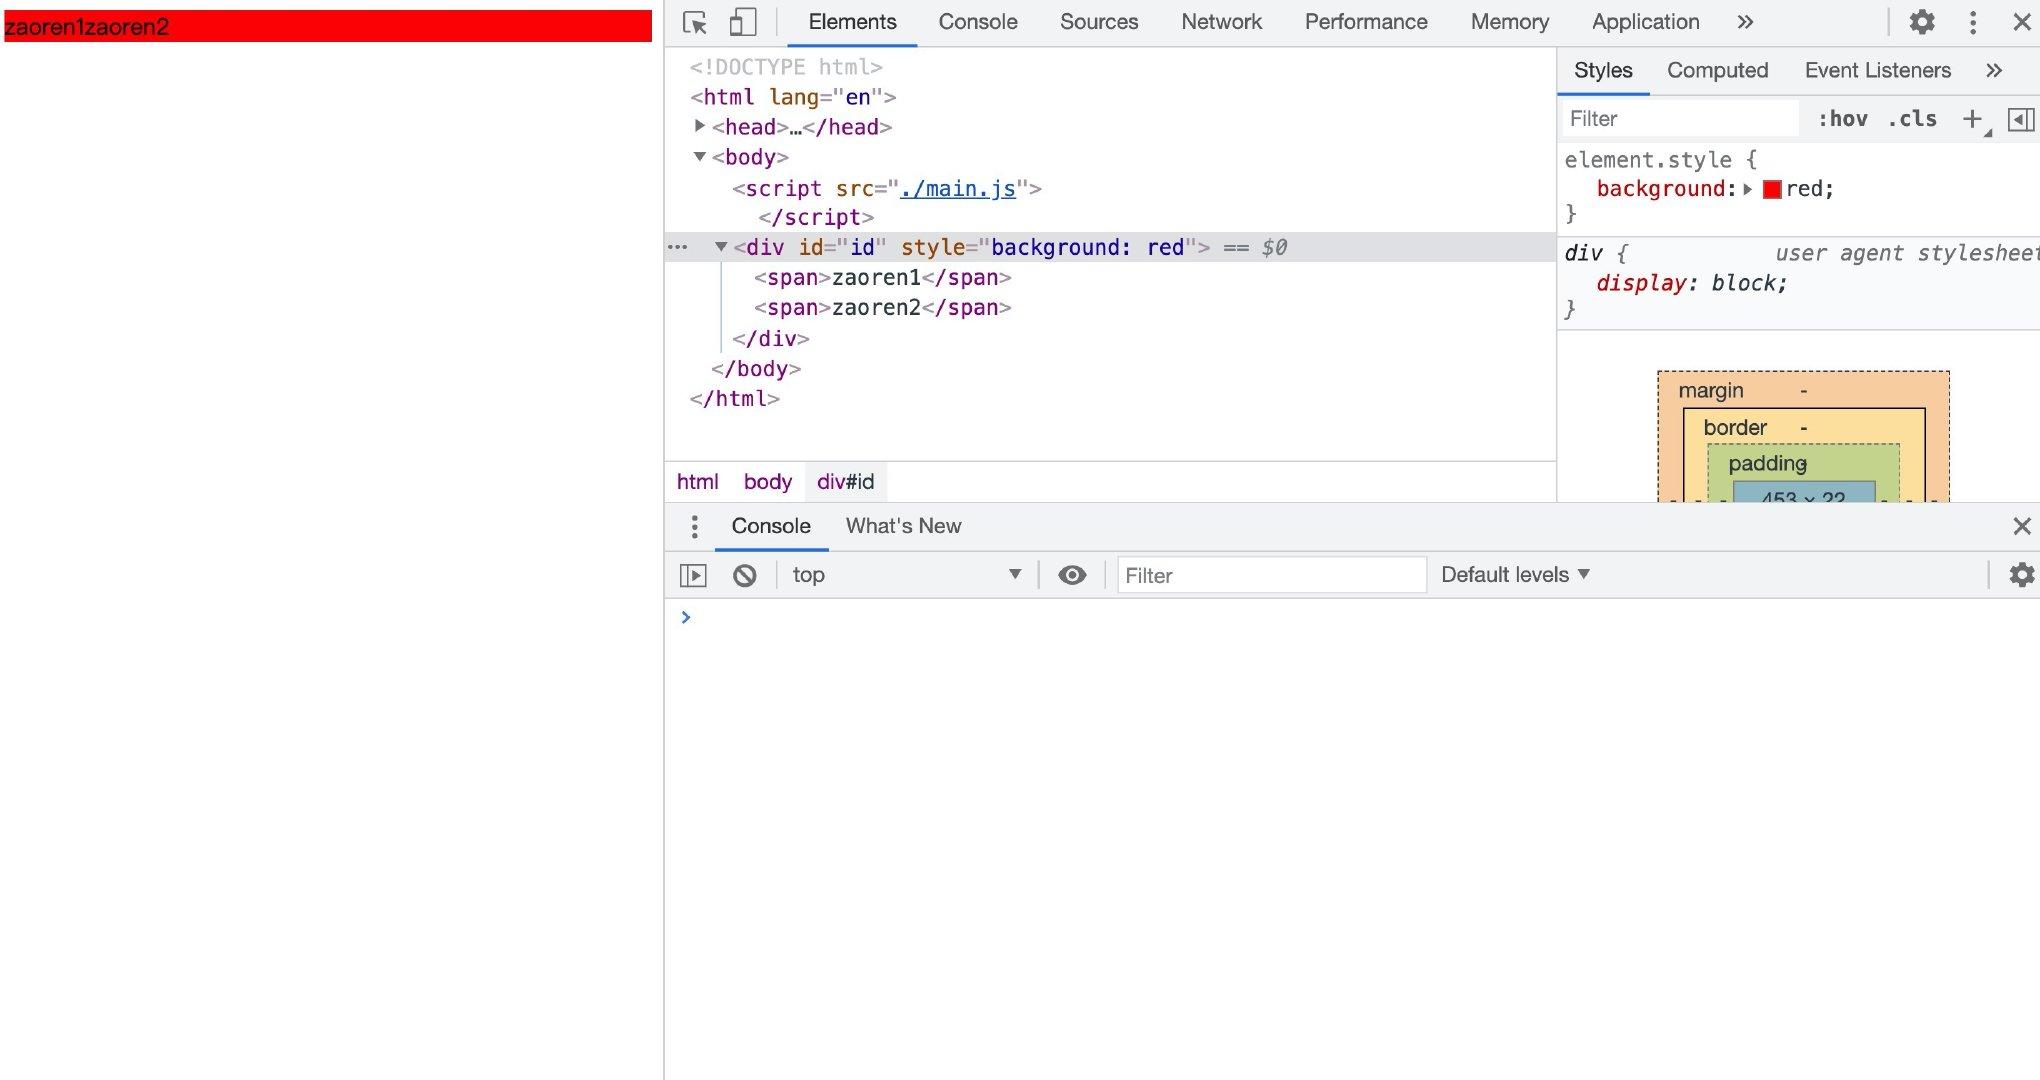
Task: Open the Sources tab
Action: pos(1099,22)
